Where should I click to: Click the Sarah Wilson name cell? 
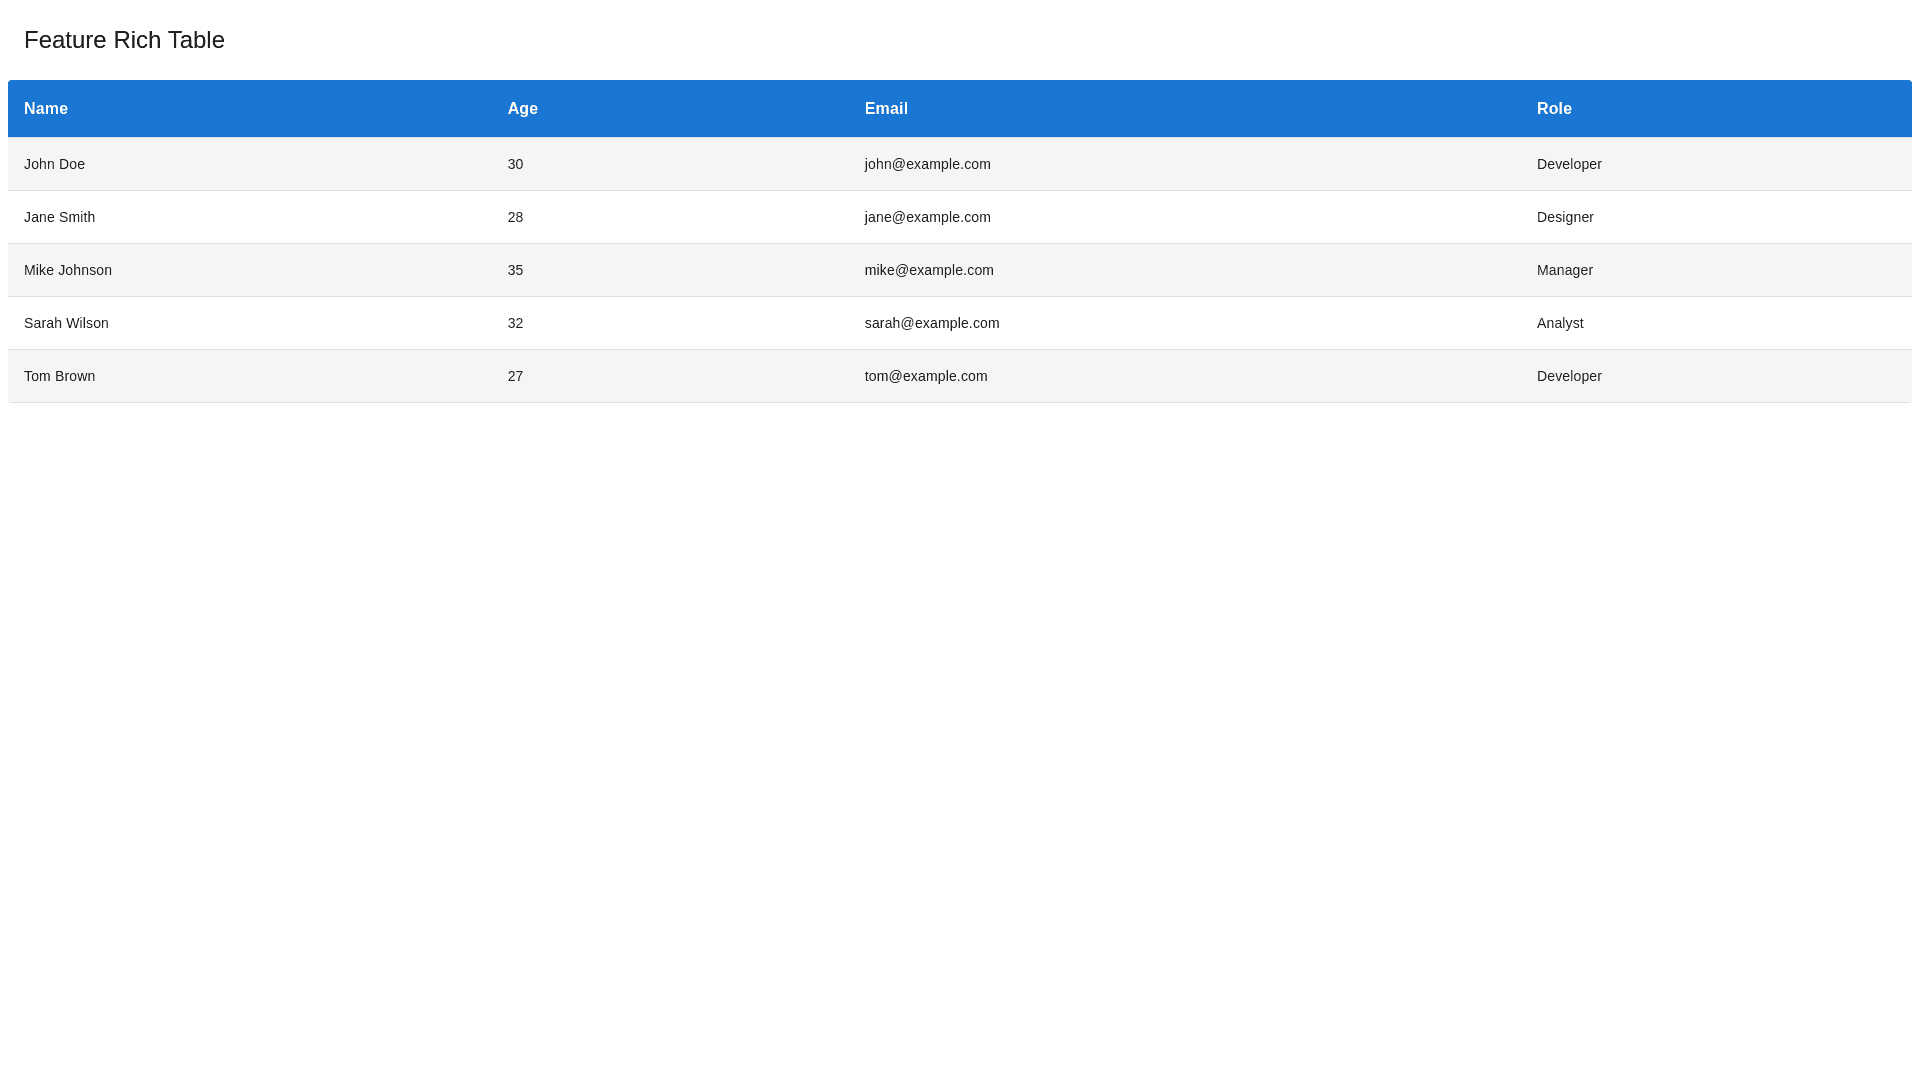tap(66, 323)
